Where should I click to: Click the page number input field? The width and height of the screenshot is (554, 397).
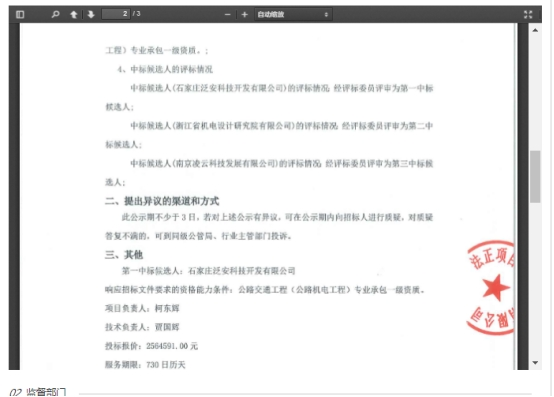[x=116, y=14]
